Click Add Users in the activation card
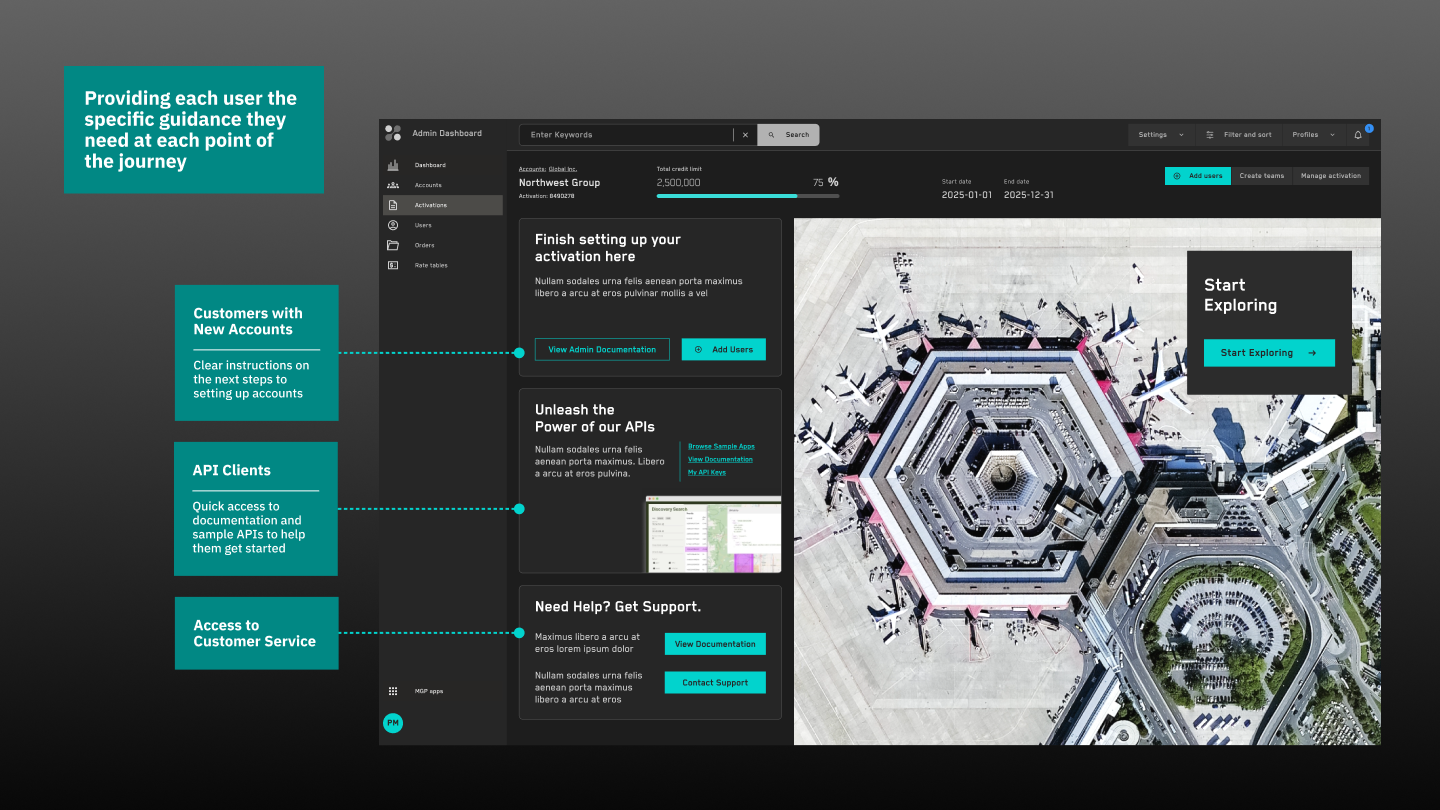The width and height of the screenshot is (1440, 810). [x=724, y=349]
